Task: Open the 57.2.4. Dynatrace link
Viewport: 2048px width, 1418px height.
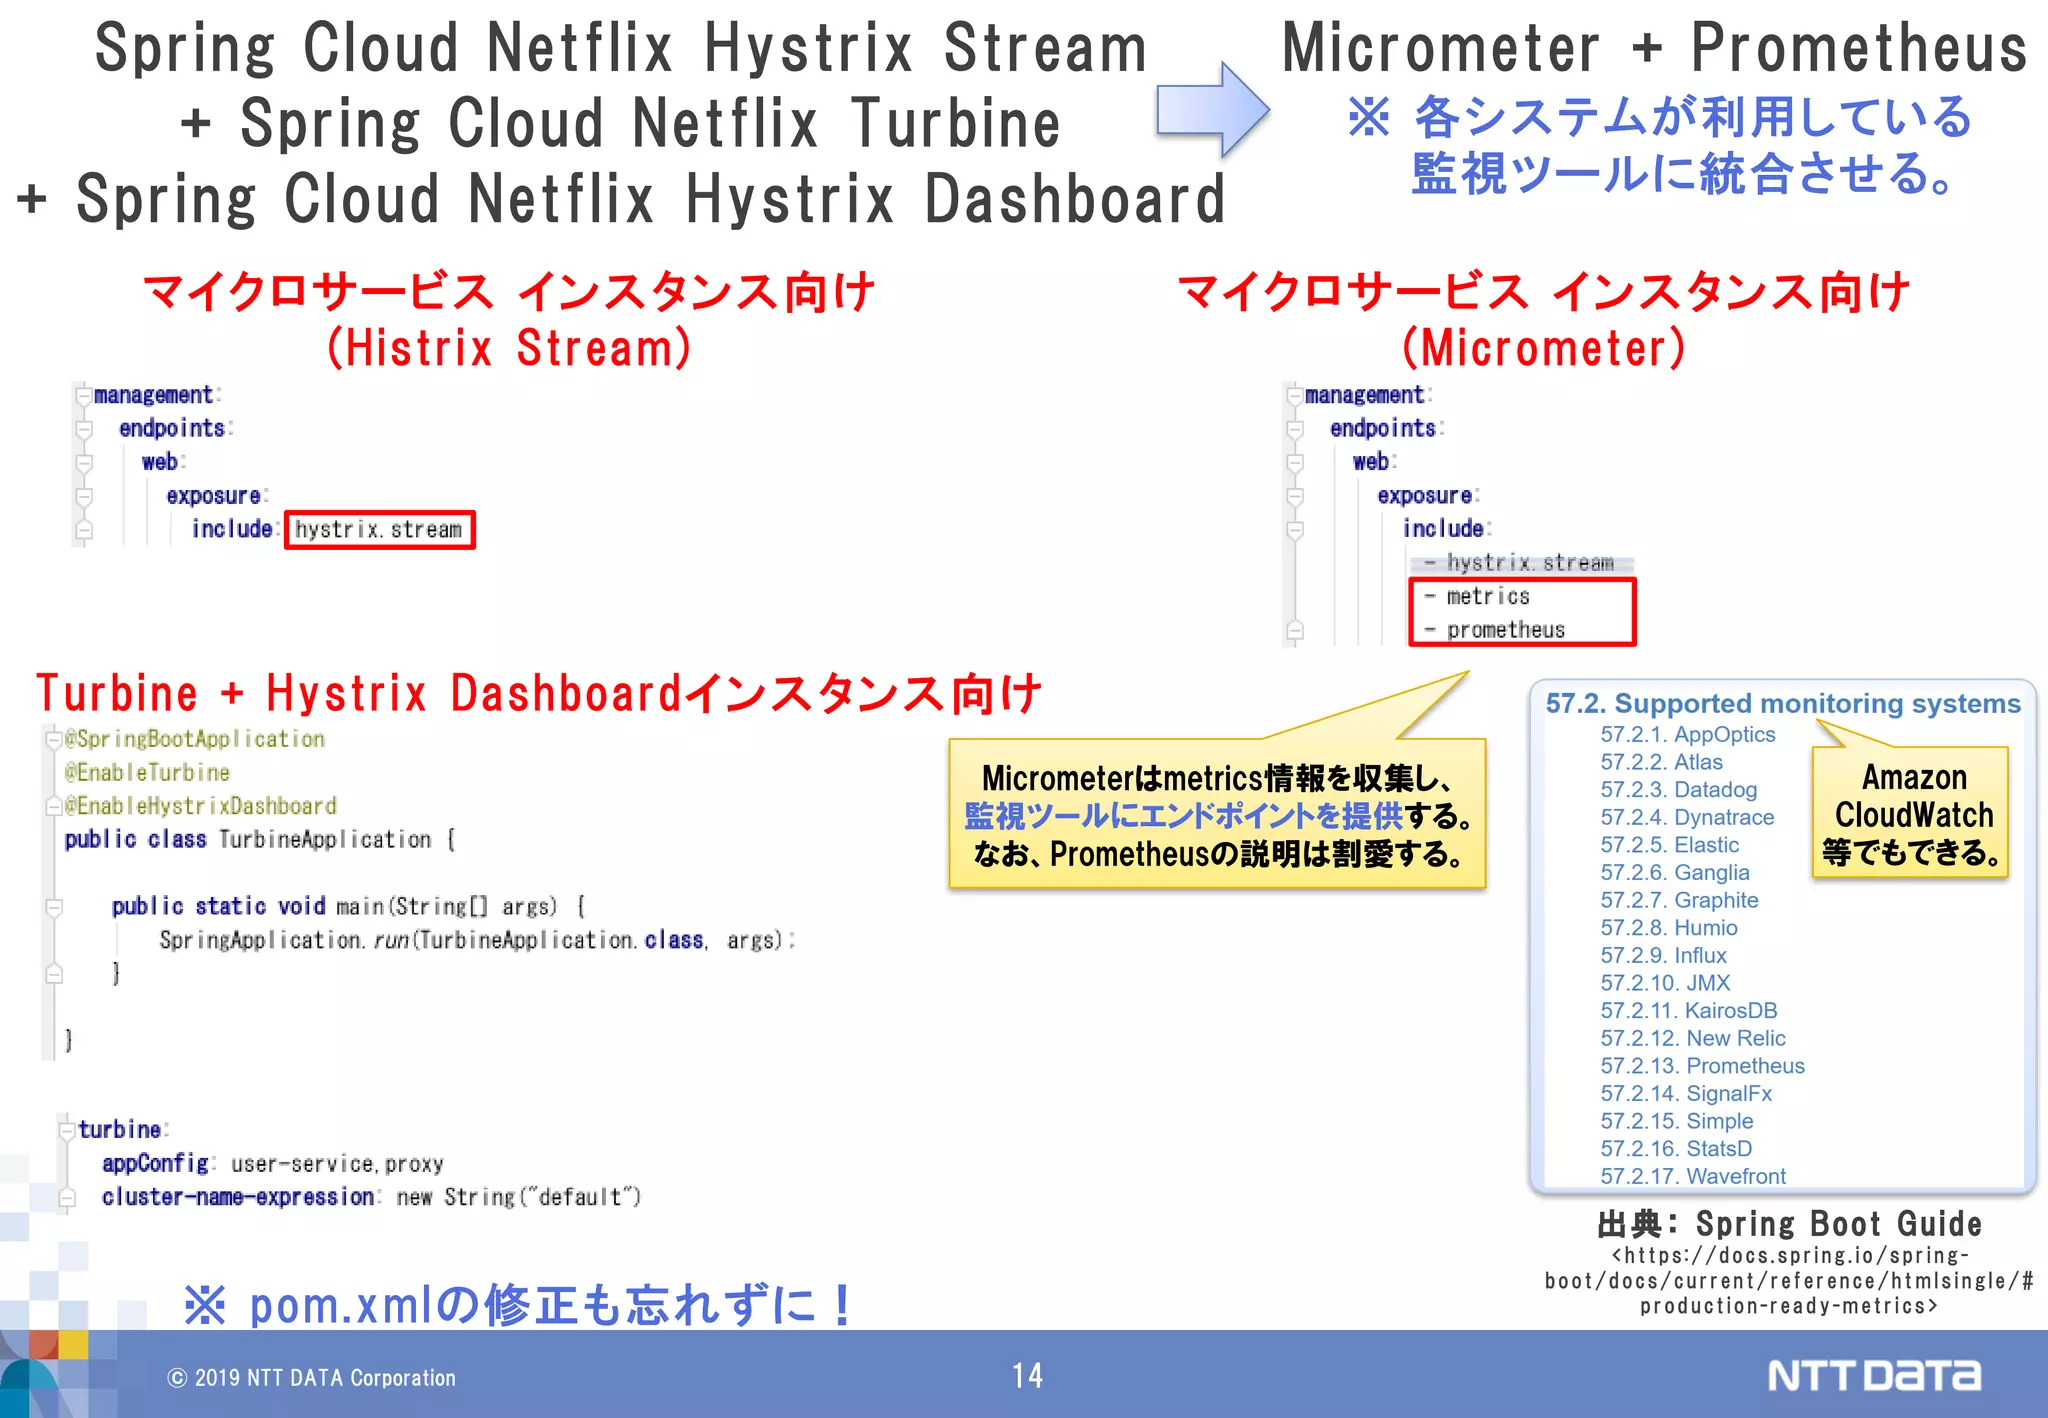Action: (1687, 817)
